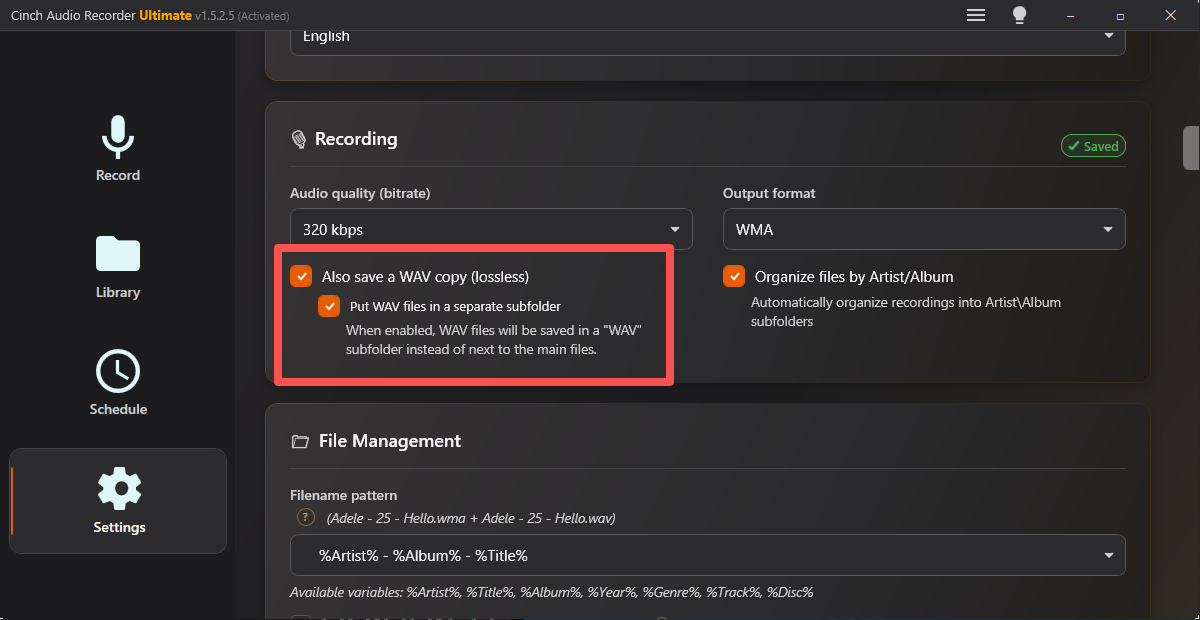This screenshot has height=620, width=1200.
Task: Click the Library folder icon
Action: pyautogui.click(x=118, y=254)
